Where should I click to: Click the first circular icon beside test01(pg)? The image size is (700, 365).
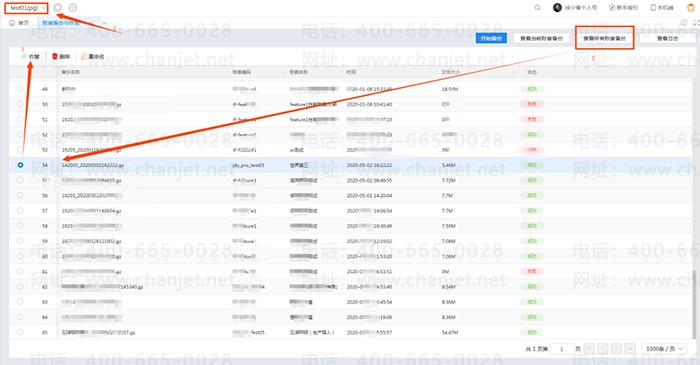pyautogui.click(x=58, y=8)
